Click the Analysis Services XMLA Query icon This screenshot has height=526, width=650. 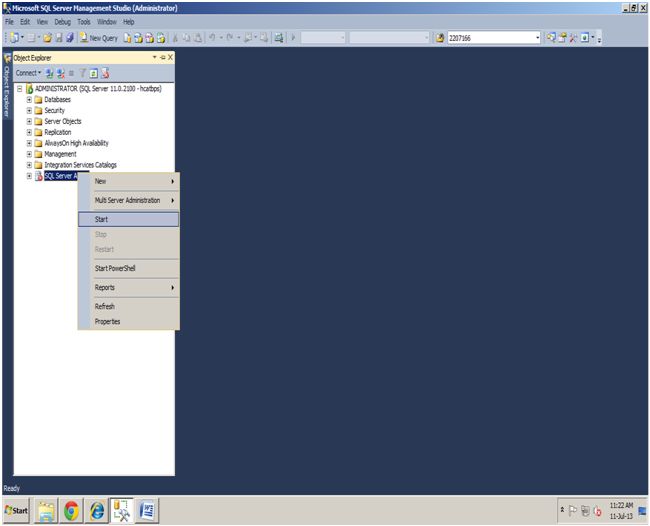[160, 38]
